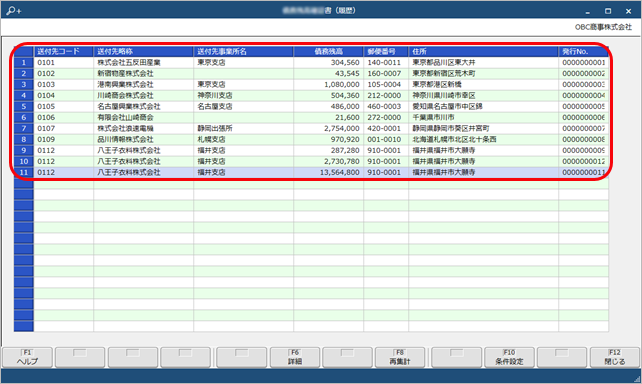Click 名古屋支店 office name cell
The height and width of the screenshot is (384, 642).
243,106
